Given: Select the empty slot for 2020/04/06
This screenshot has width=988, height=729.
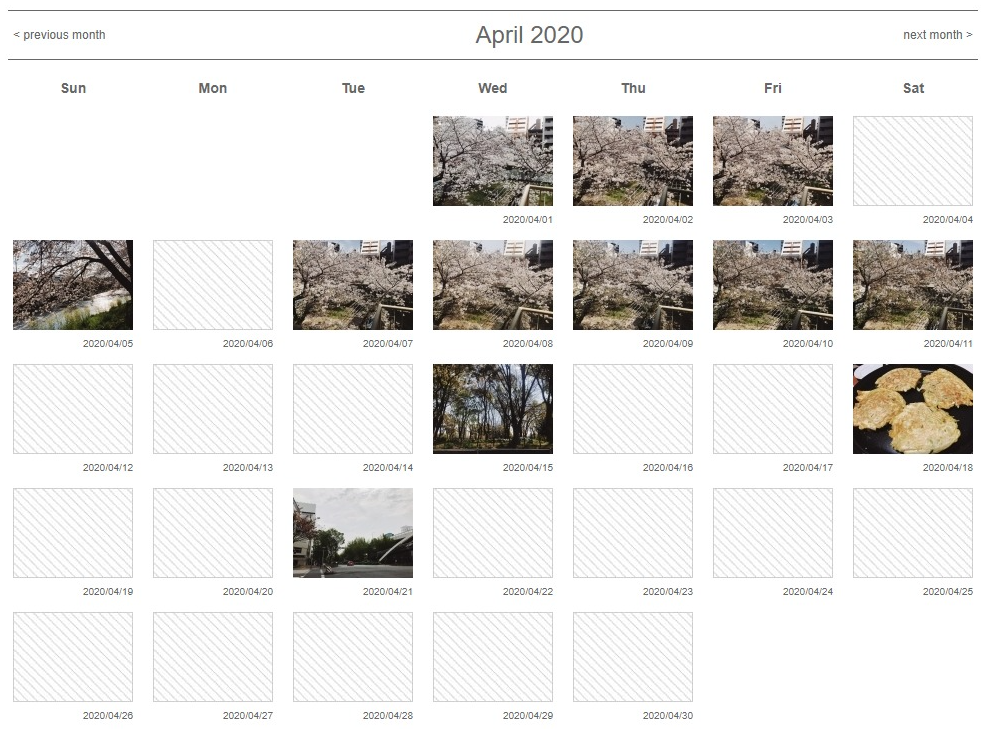Looking at the screenshot, I should (212, 285).
